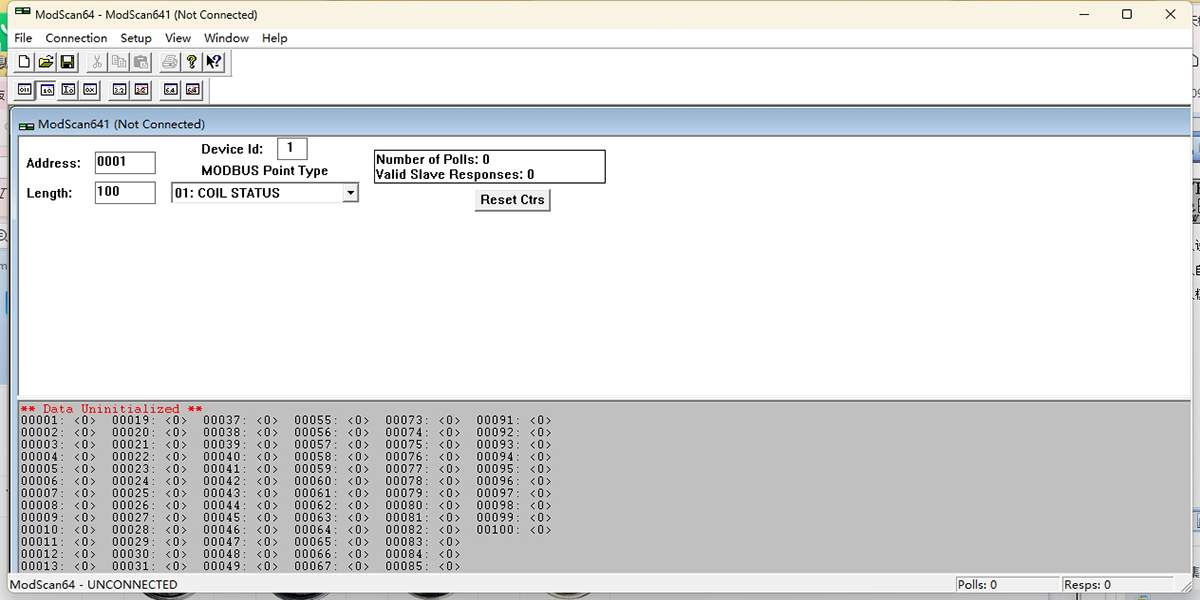Click the data entry '00010: <0>'

pos(58,530)
